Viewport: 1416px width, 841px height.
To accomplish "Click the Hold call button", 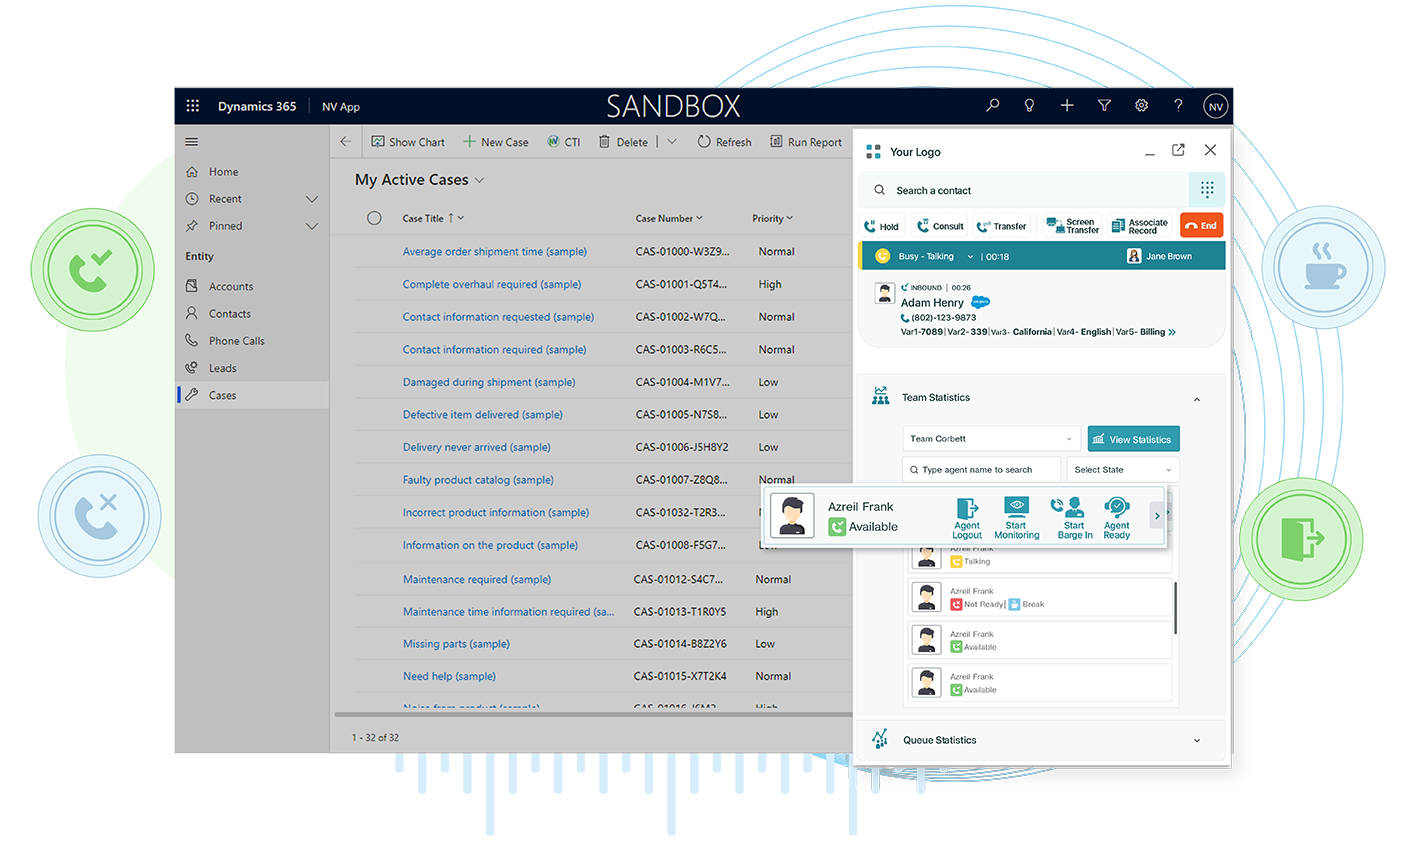I will pyautogui.click(x=882, y=226).
